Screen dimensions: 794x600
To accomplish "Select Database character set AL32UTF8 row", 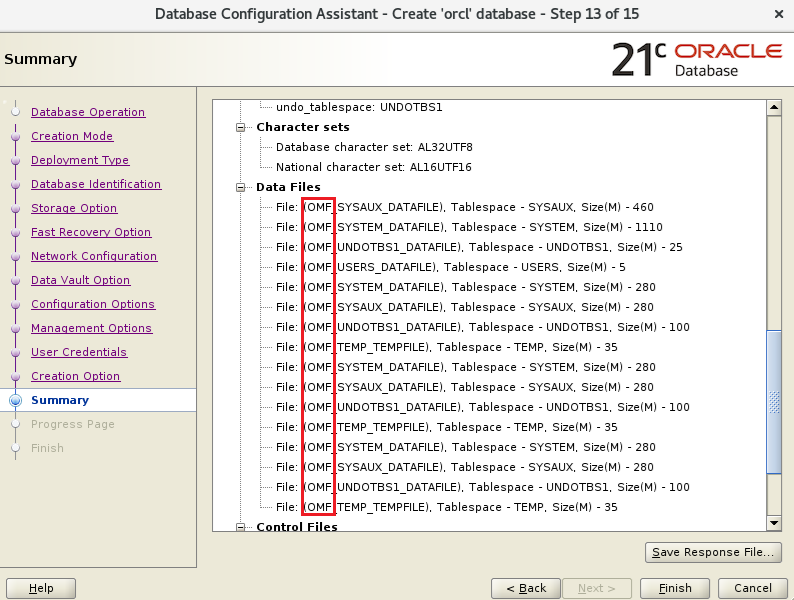I will [374, 147].
